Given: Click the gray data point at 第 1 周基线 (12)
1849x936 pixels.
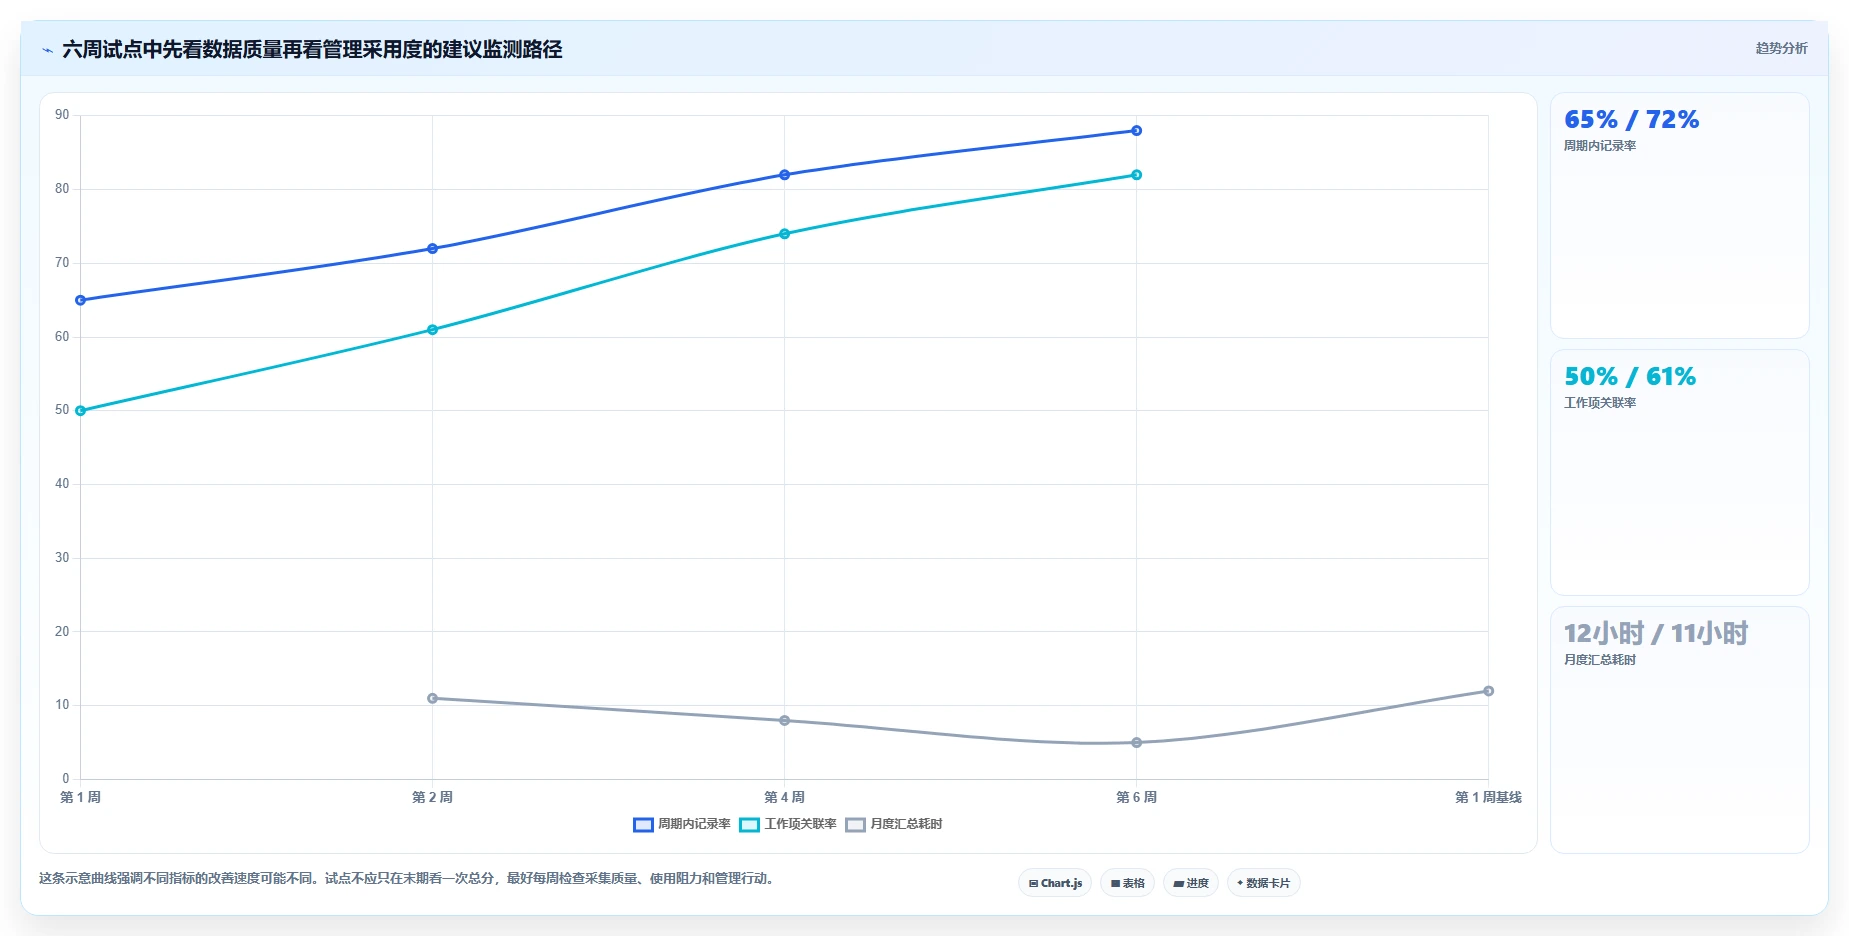Looking at the screenshot, I should [1488, 691].
